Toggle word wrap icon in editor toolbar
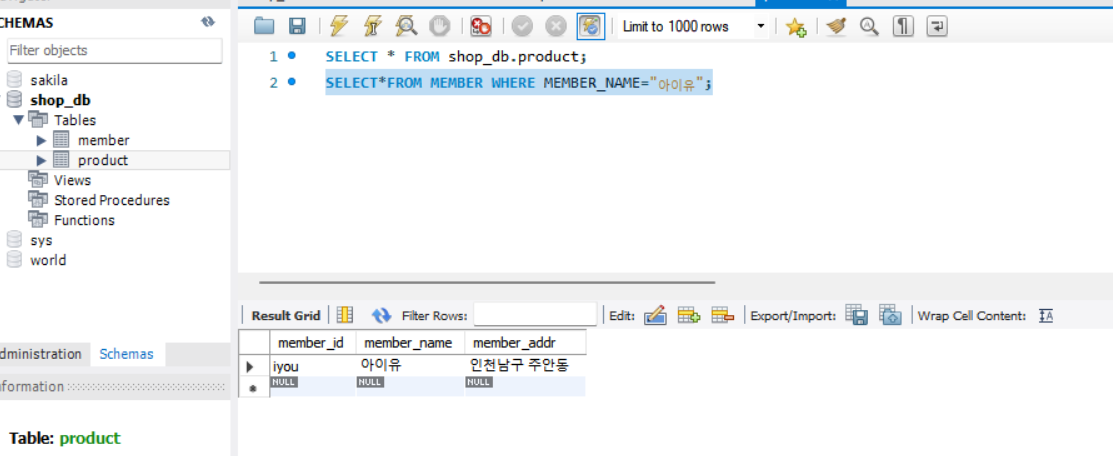Image resolution: width=1113 pixels, height=456 pixels. pos(938,27)
